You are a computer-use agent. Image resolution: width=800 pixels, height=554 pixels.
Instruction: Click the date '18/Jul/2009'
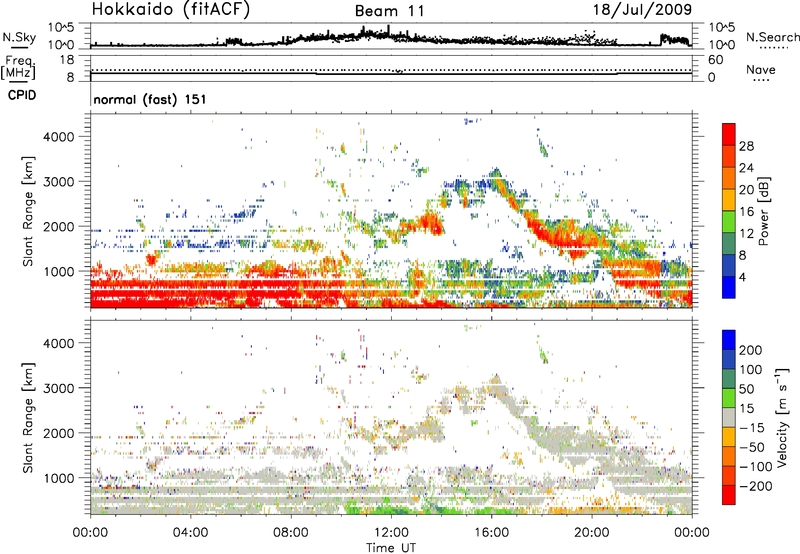(642, 9)
